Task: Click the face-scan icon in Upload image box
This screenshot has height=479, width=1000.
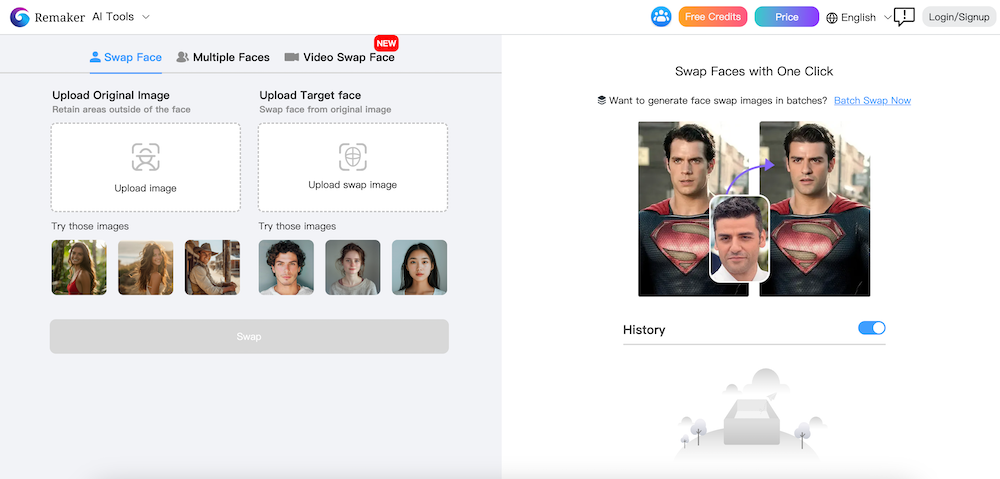Action: (145, 157)
